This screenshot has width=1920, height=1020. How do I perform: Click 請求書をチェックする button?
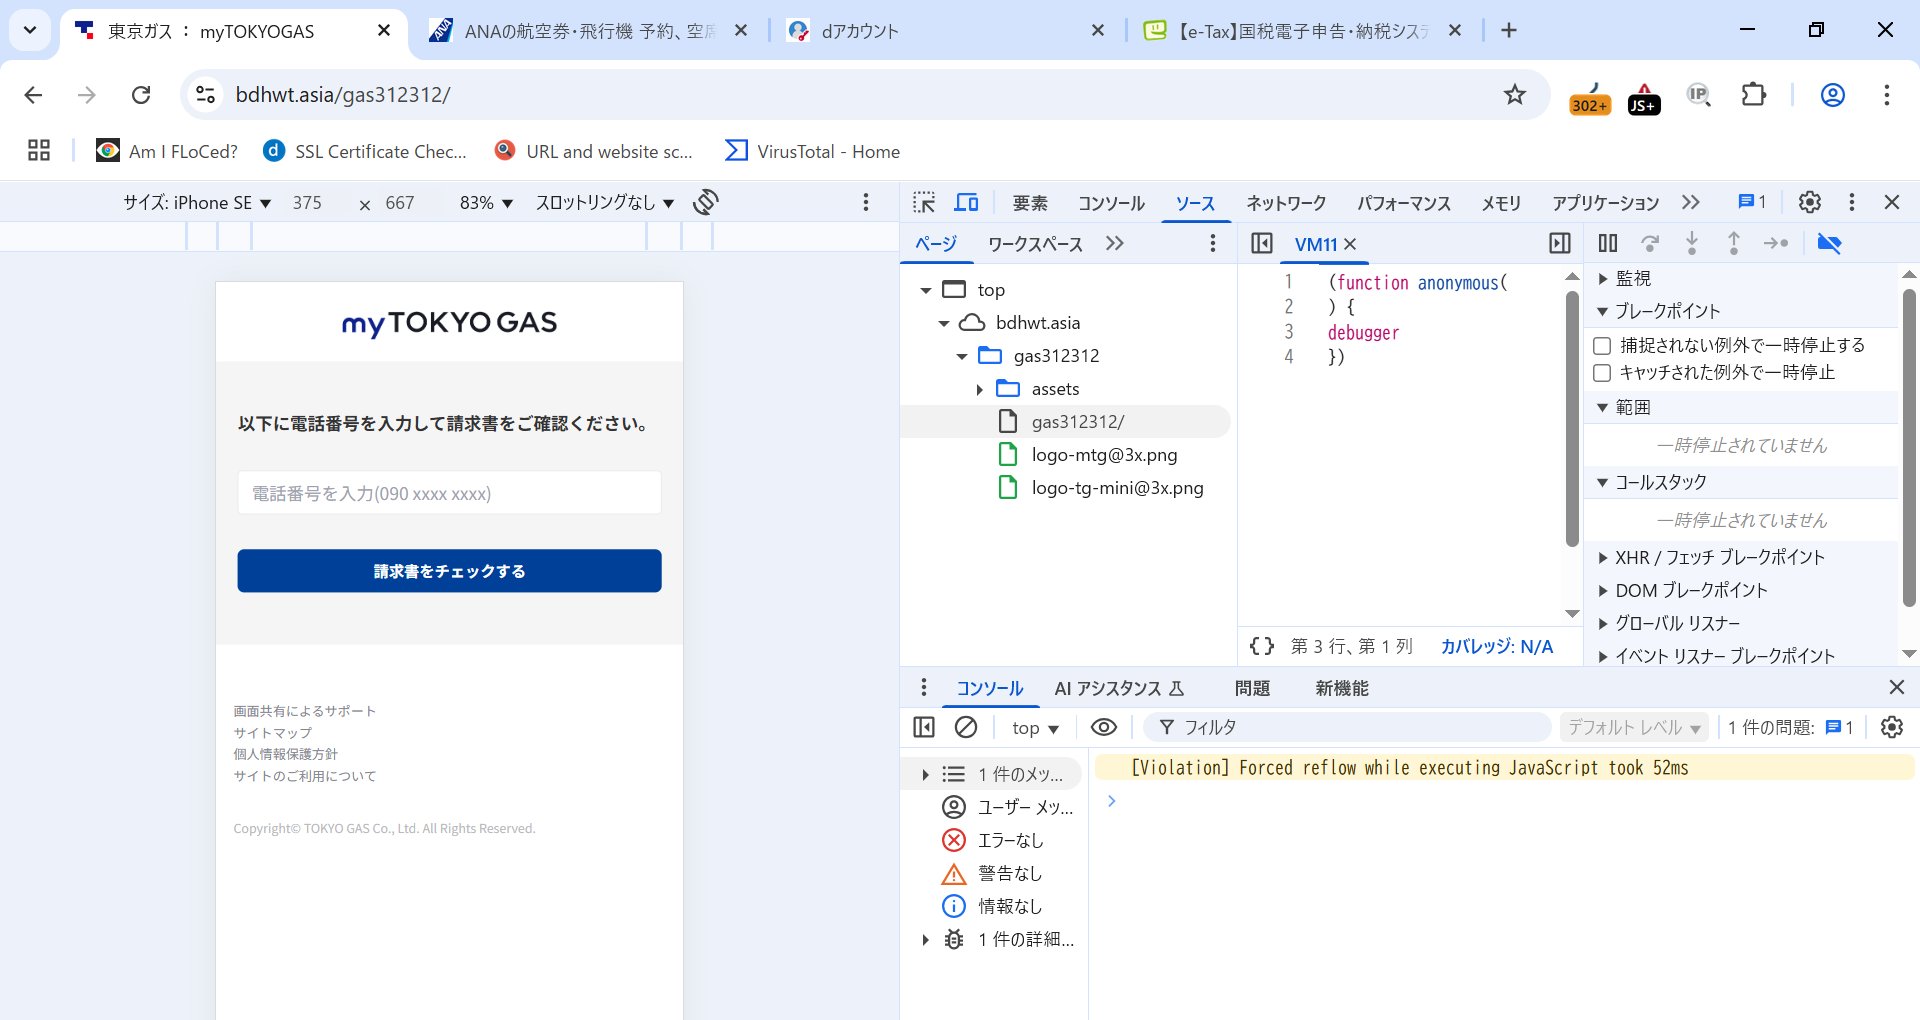tap(449, 571)
